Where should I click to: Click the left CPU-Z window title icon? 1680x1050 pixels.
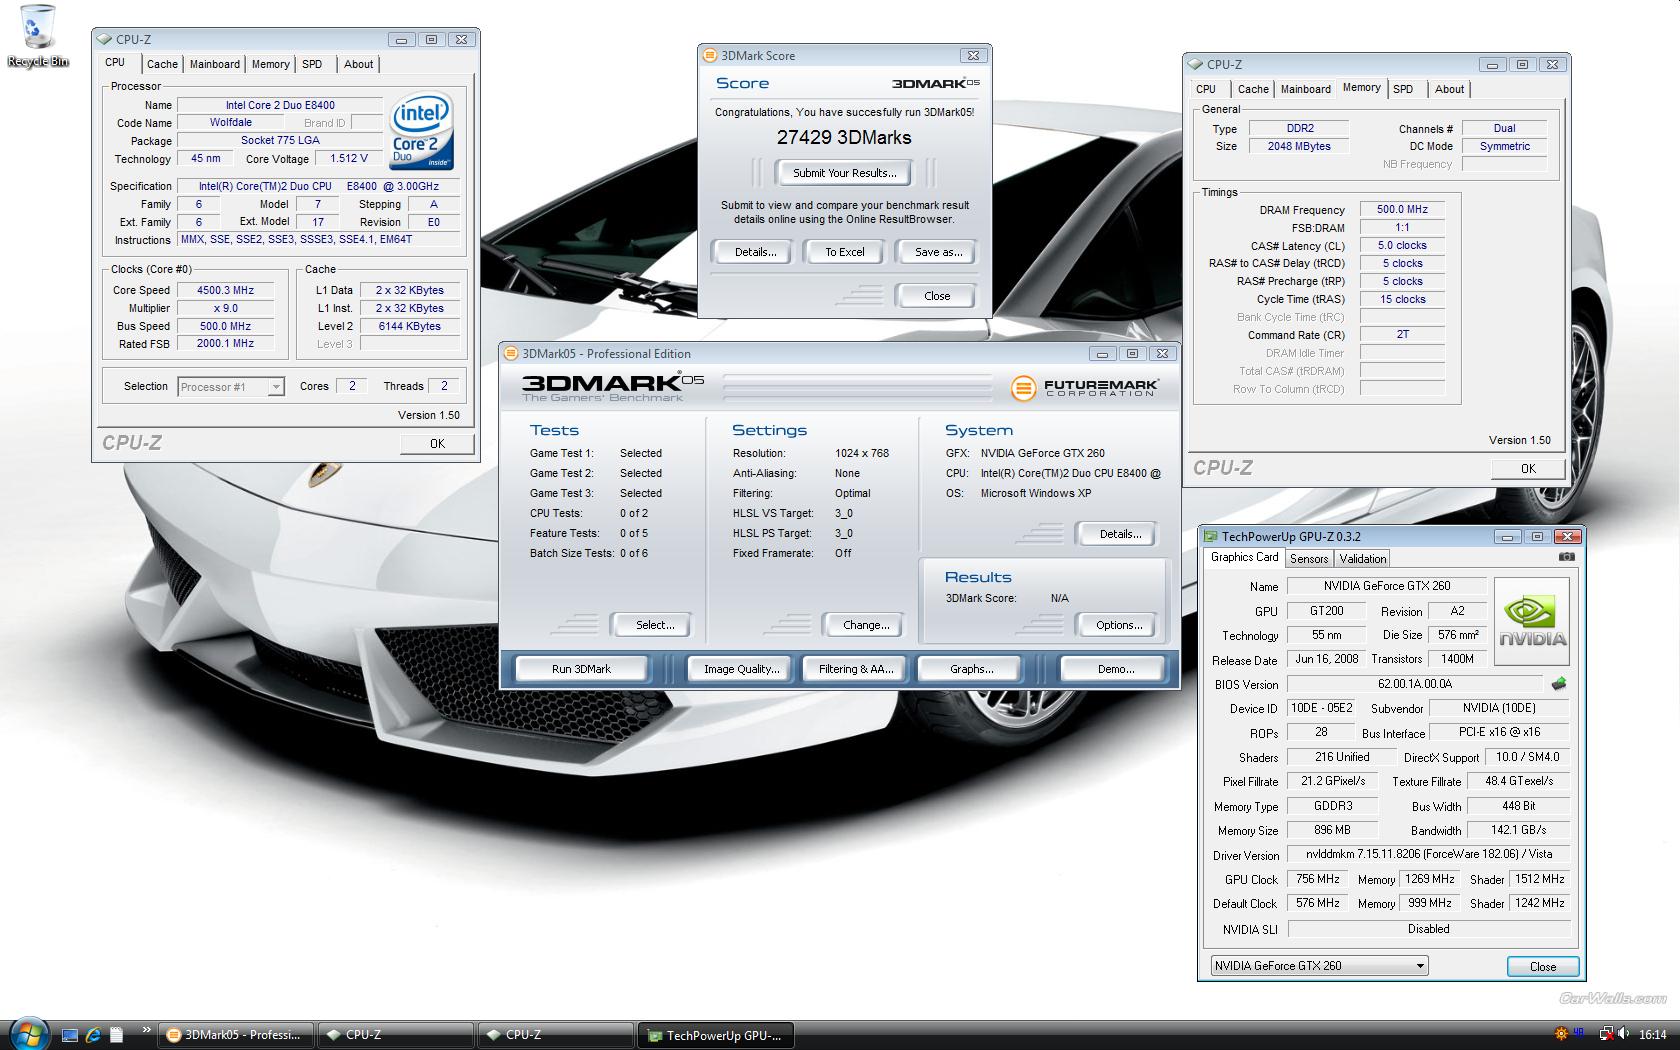(x=104, y=40)
